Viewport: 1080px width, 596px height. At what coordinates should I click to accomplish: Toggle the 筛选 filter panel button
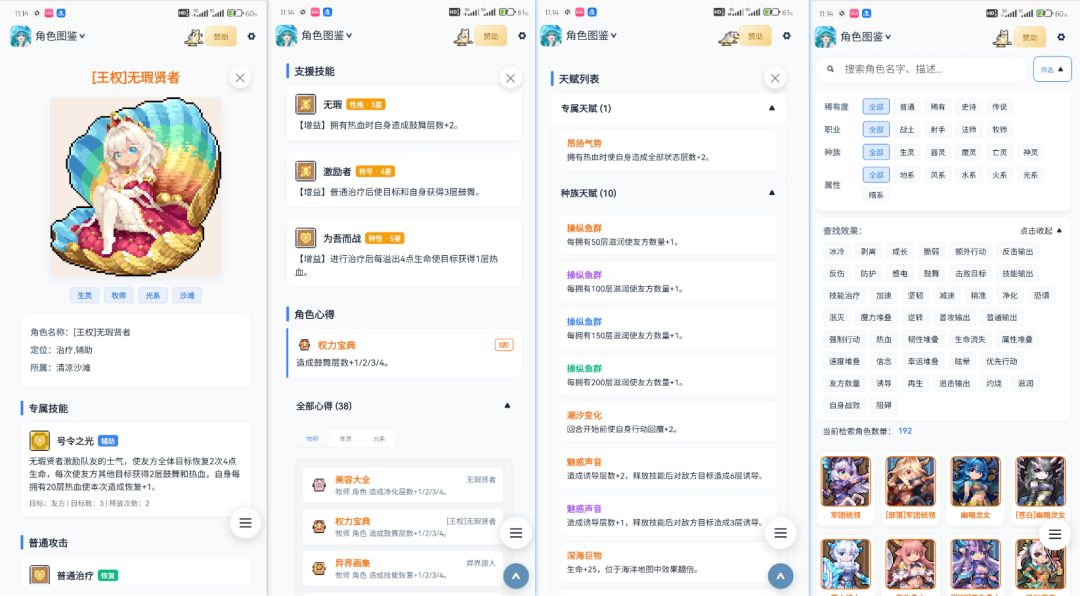(1052, 70)
